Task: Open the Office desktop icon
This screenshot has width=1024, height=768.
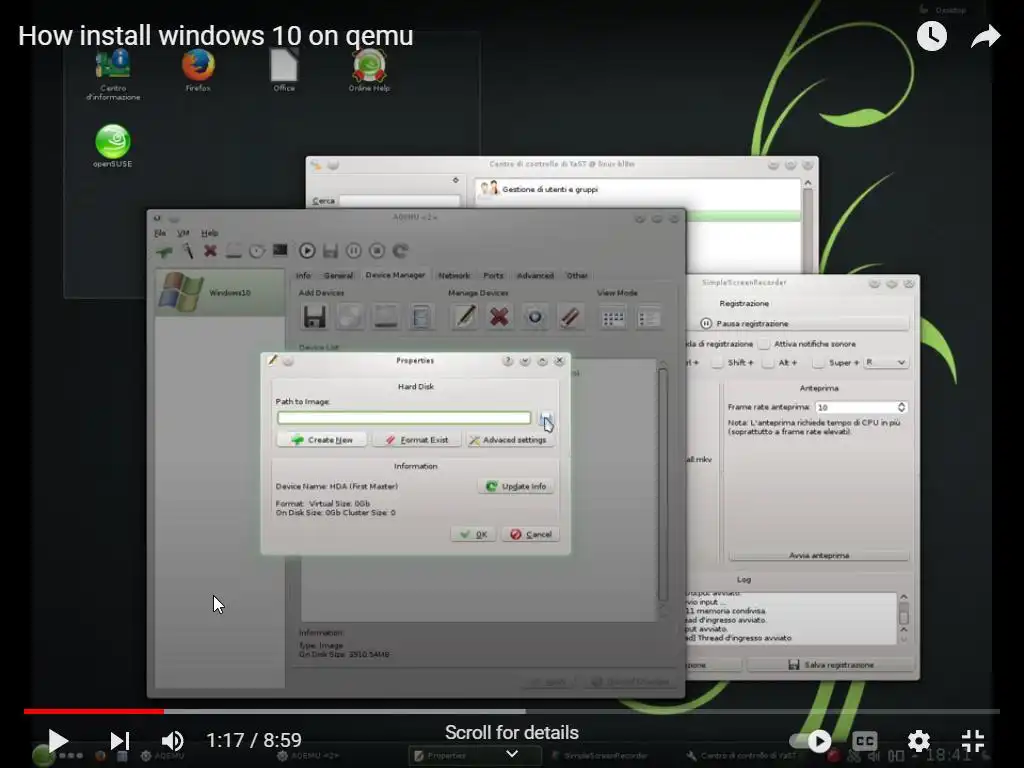Action: (283, 70)
